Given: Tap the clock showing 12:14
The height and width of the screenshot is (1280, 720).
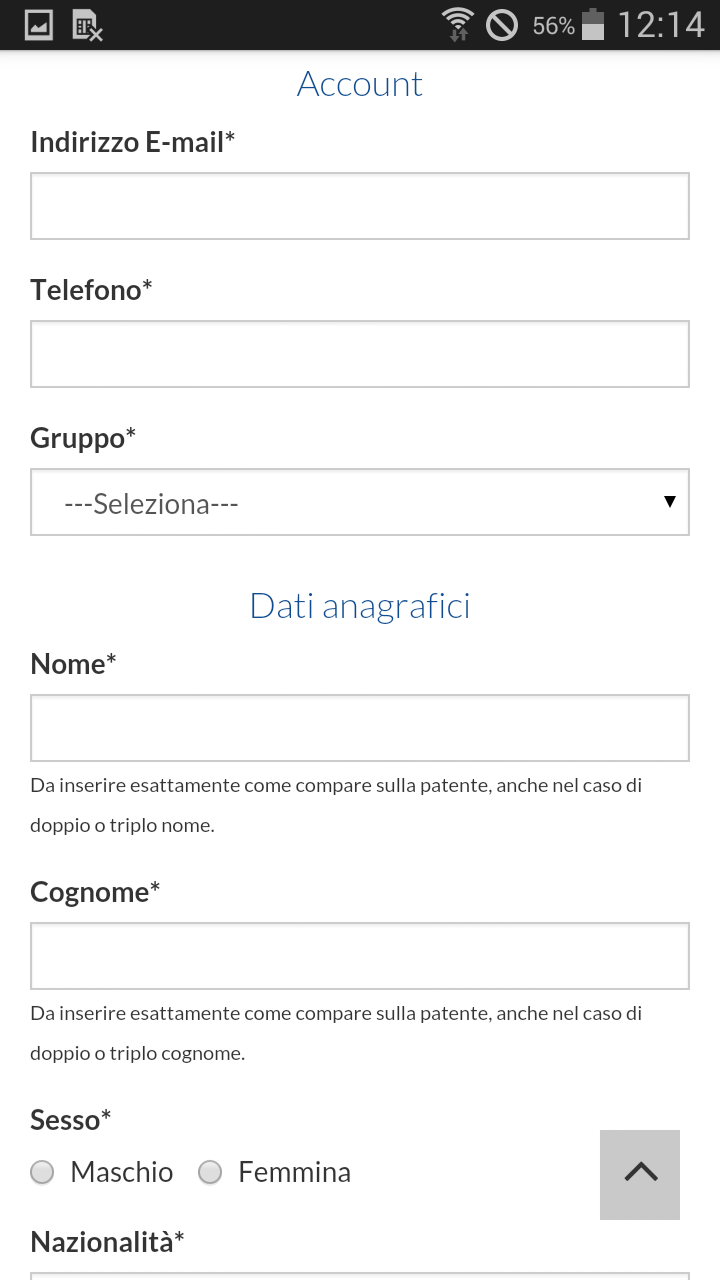Looking at the screenshot, I should (661, 24).
